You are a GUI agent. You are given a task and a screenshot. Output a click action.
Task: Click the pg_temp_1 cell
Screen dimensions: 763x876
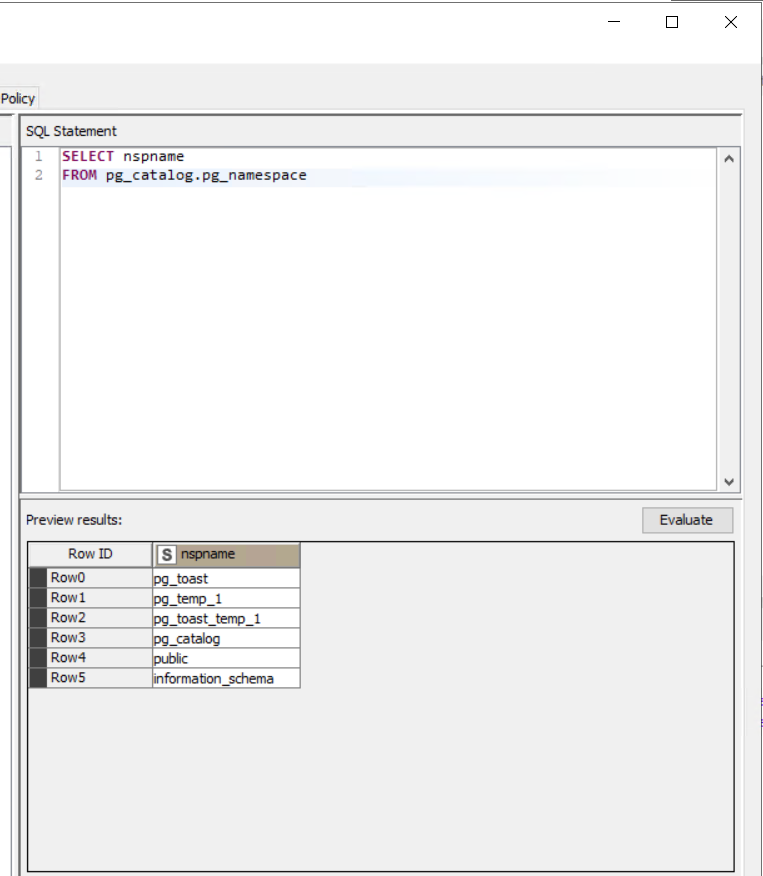click(226, 598)
